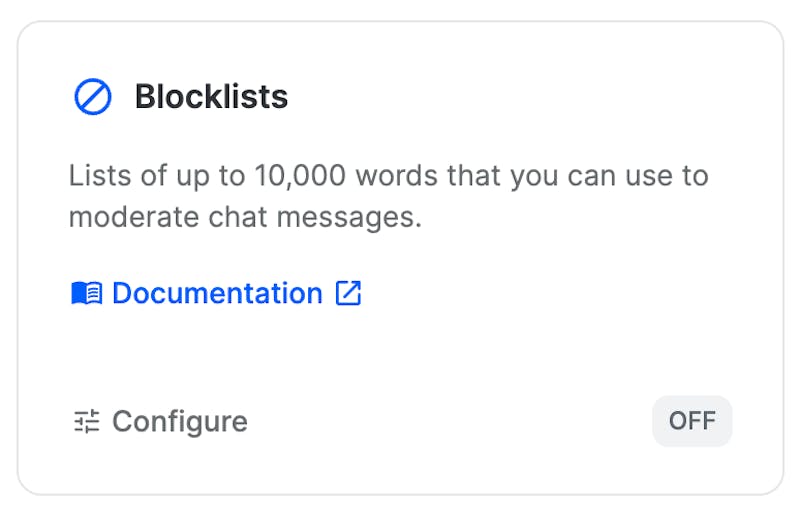The height and width of the screenshot is (506, 800).
Task: Click the blank area right of Blocklists title
Action: (x=520, y=97)
